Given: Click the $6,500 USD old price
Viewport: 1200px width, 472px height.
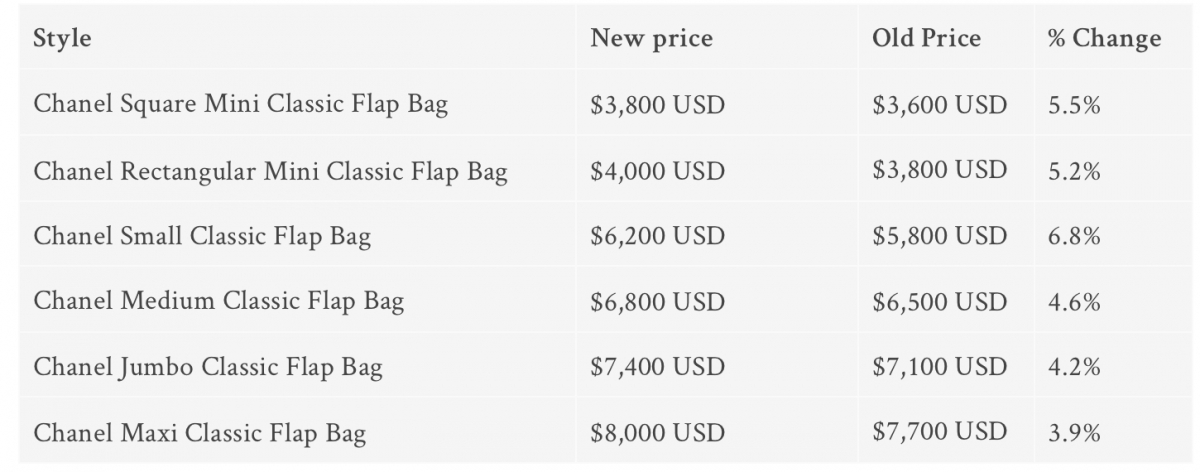Looking at the screenshot, I should 939,301.
